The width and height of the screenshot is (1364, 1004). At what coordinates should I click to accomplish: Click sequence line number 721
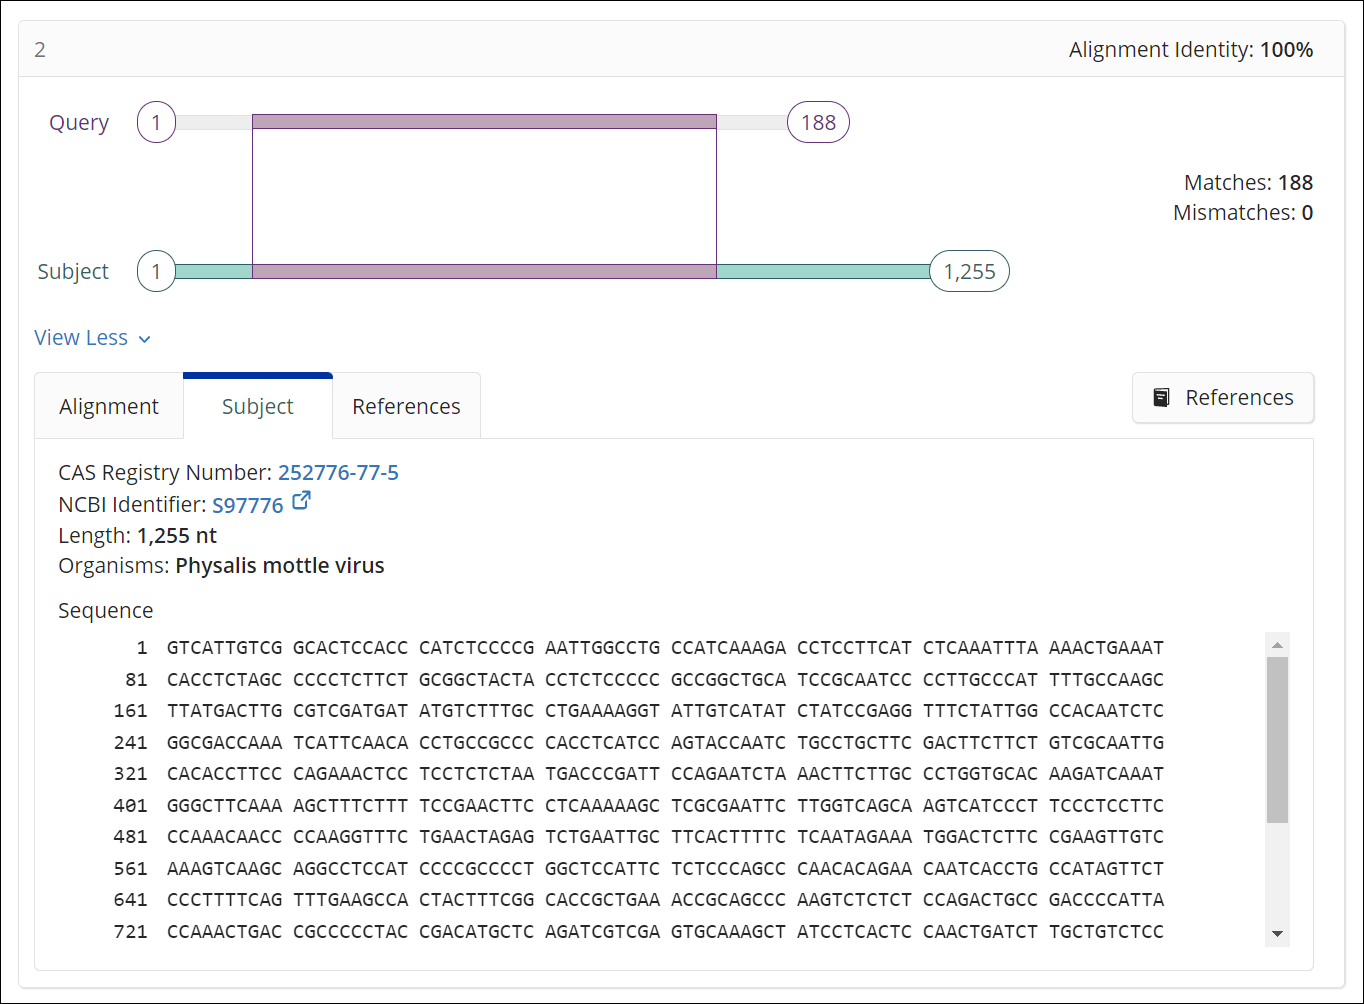pyautogui.click(x=131, y=932)
